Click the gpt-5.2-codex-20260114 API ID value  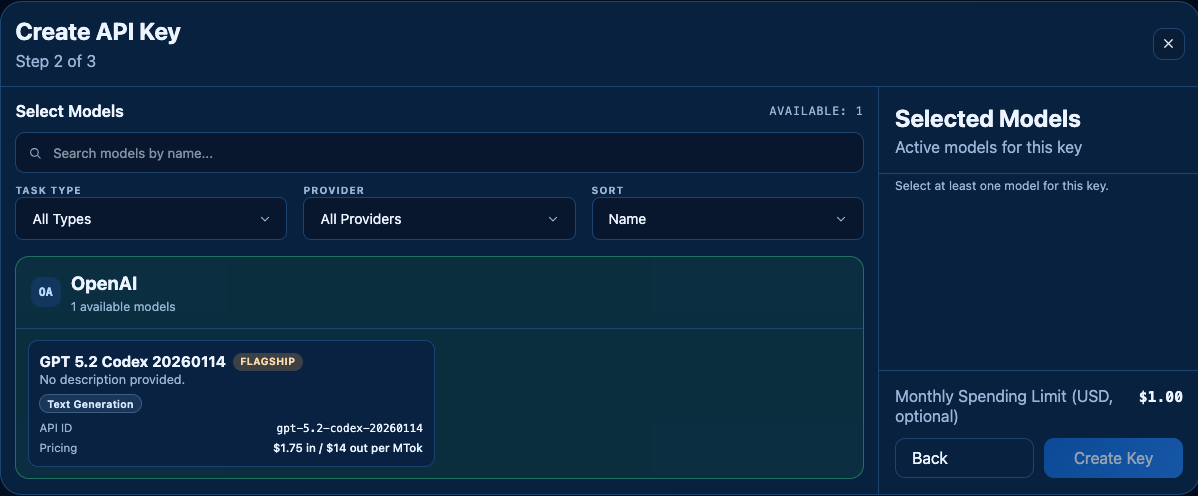click(349, 428)
